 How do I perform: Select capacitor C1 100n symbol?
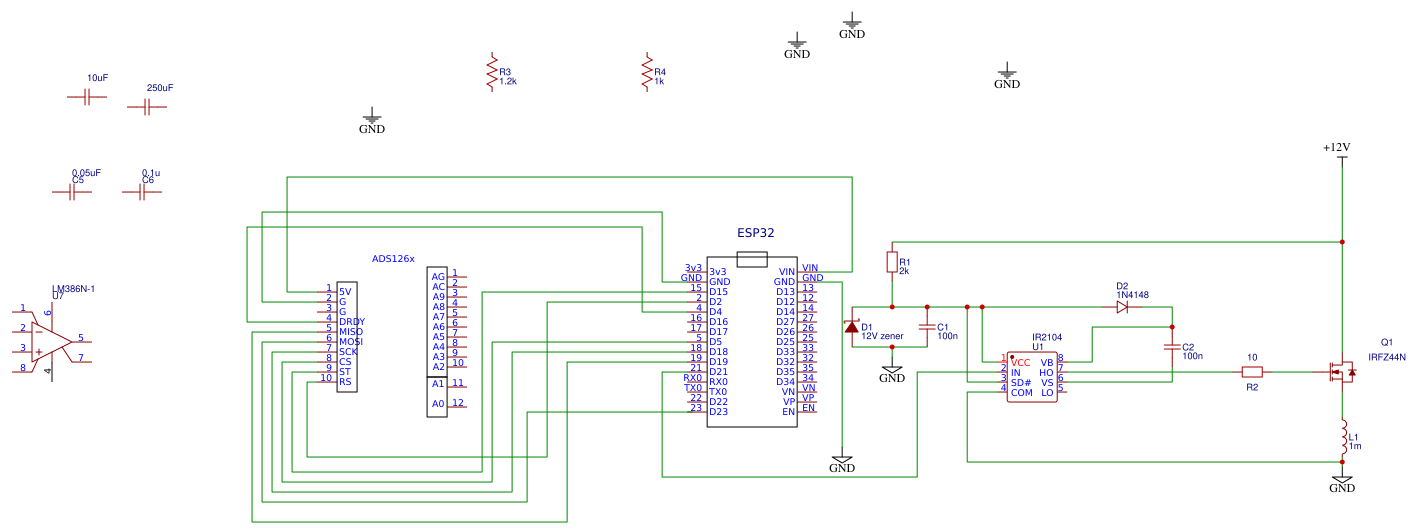pos(927,327)
